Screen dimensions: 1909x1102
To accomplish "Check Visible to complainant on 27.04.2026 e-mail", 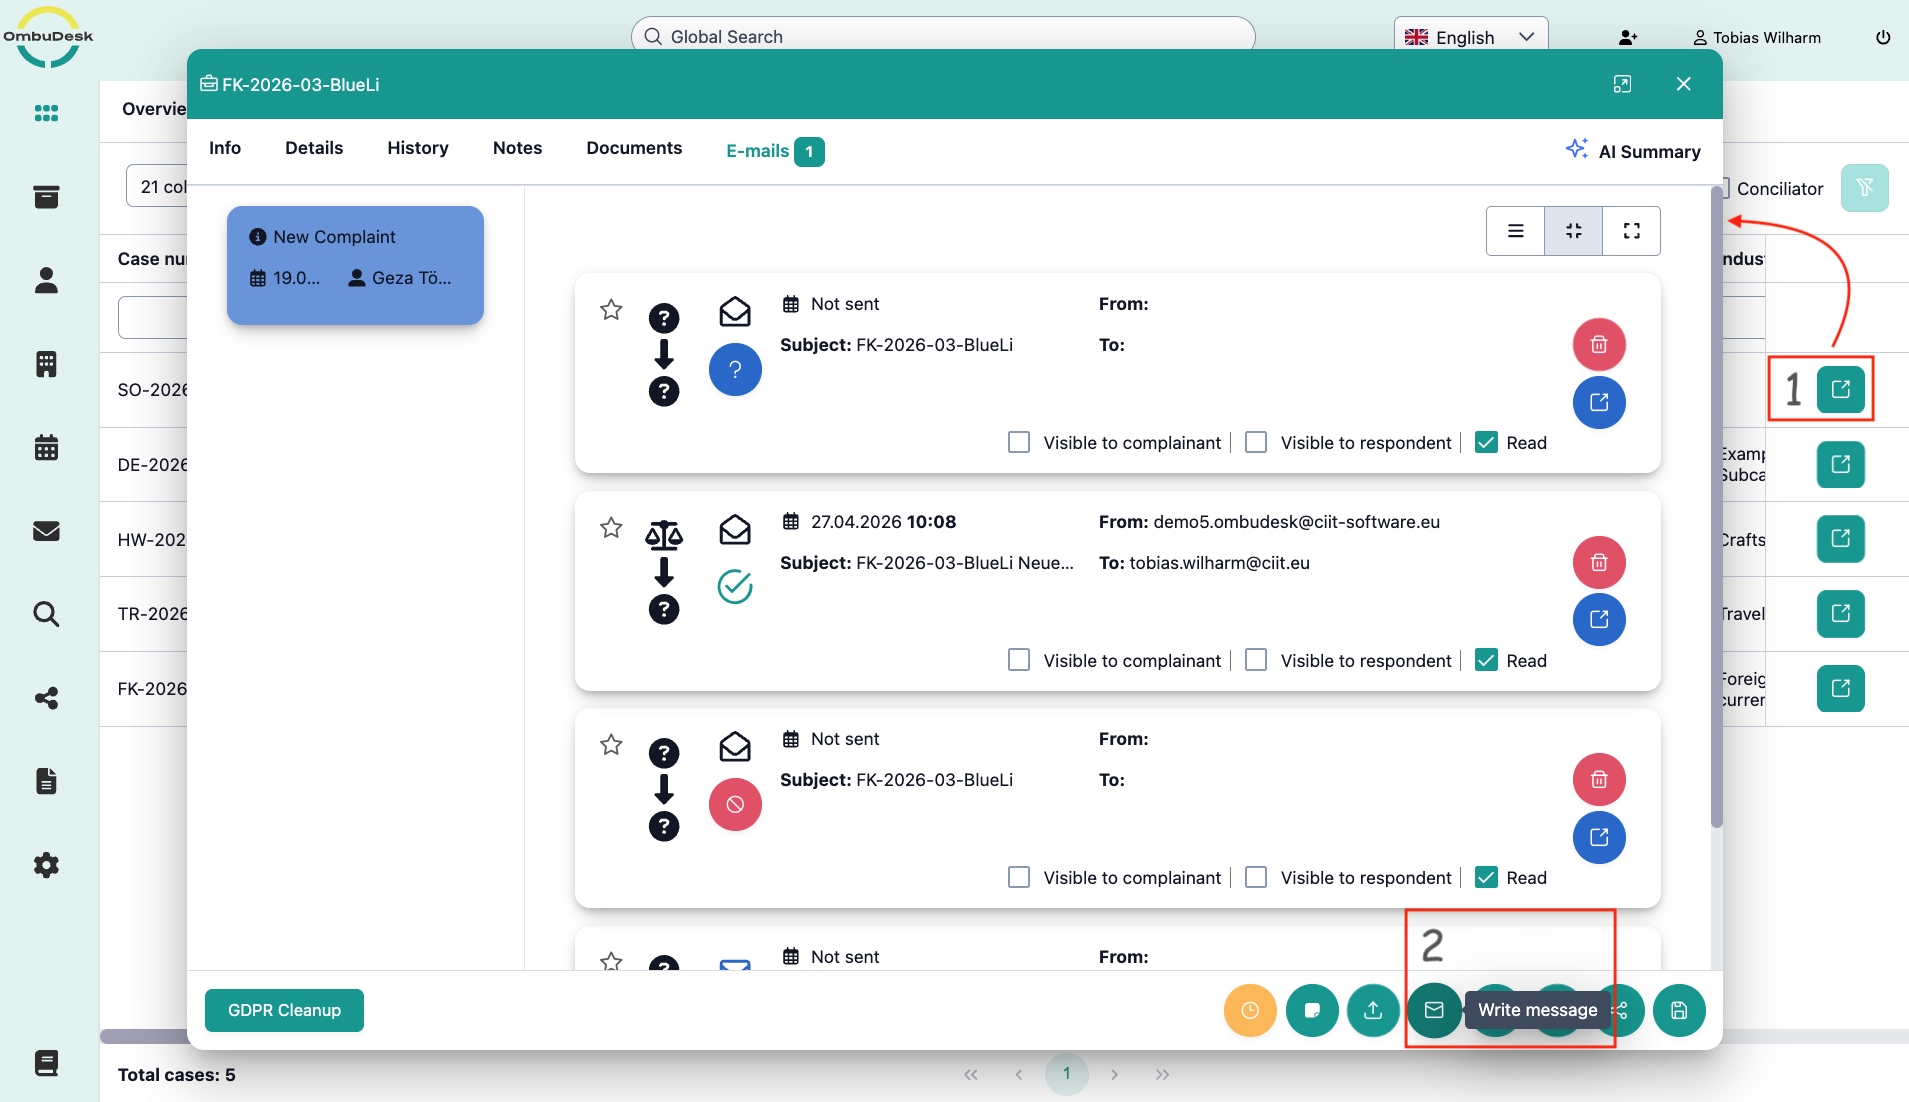I will coord(1019,660).
